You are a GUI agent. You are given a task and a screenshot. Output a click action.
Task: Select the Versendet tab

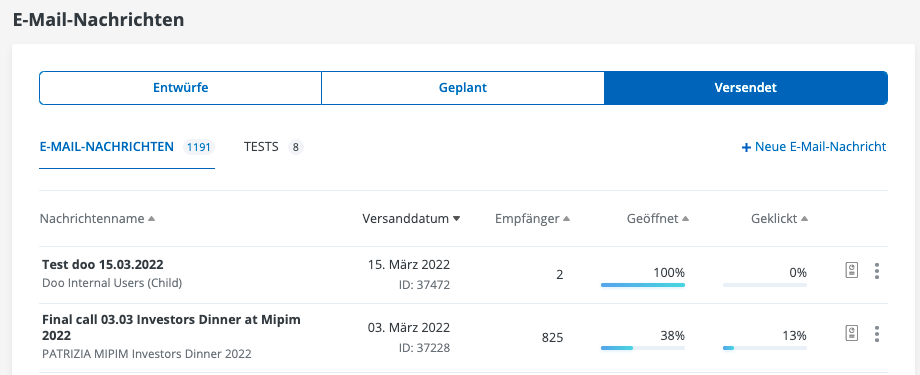point(746,88)
